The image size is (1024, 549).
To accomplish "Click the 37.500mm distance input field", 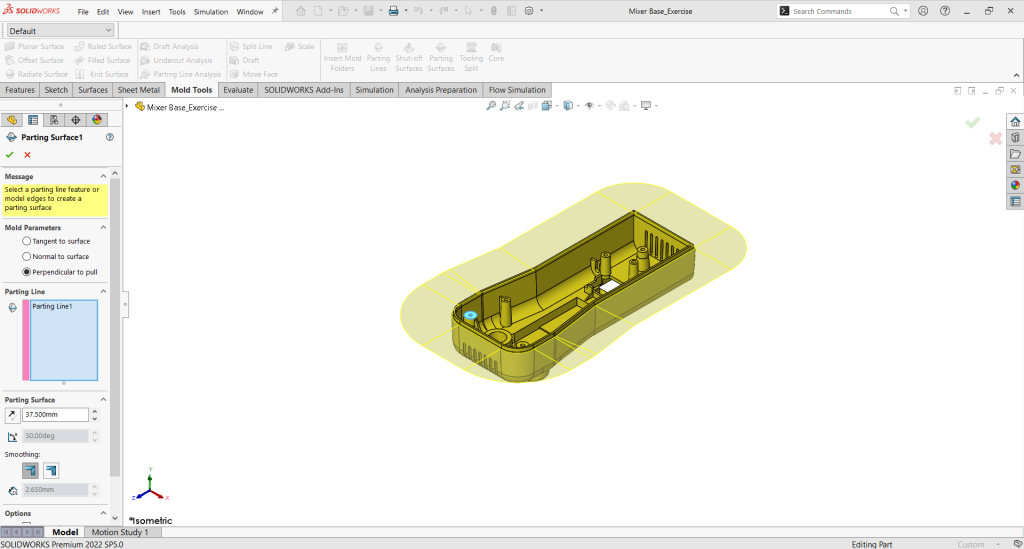I will click(55, 415).
